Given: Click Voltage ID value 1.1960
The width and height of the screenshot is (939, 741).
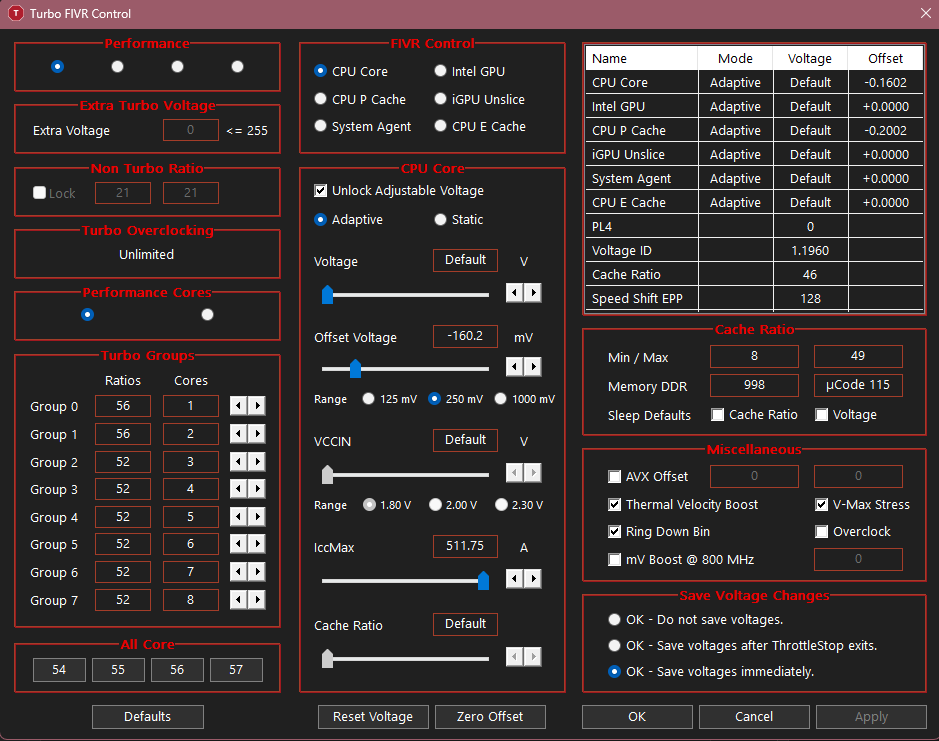Looking at the screenshot, I should tap(810, 250).
